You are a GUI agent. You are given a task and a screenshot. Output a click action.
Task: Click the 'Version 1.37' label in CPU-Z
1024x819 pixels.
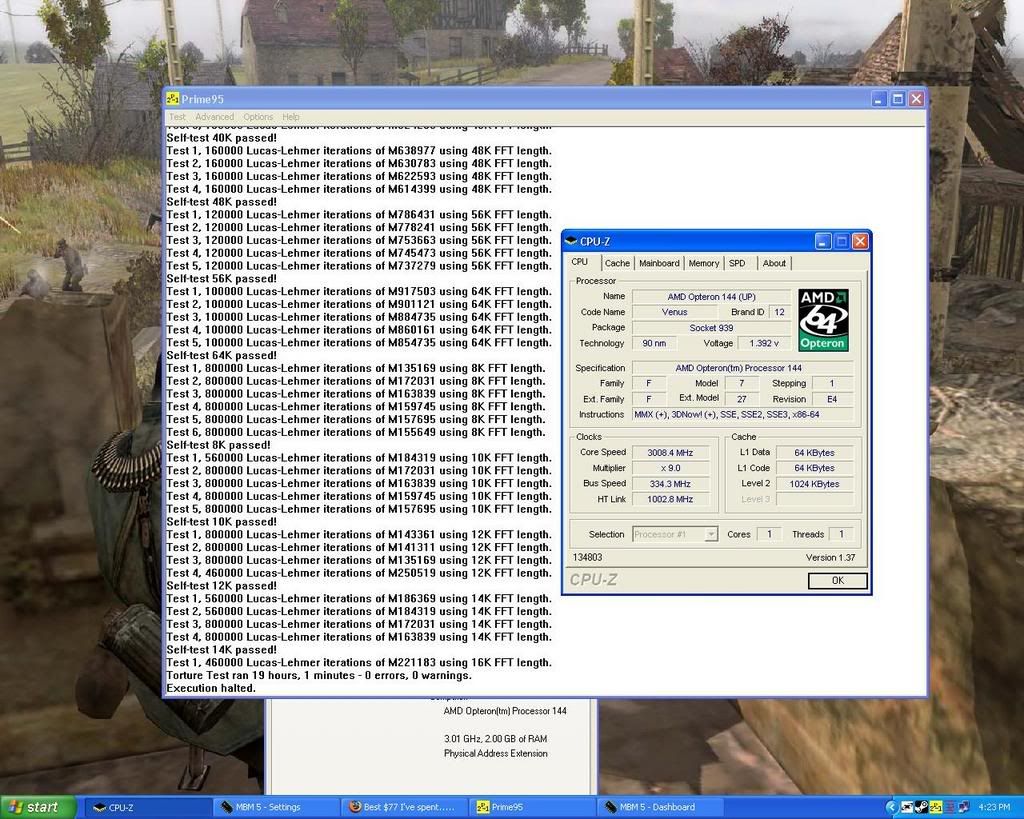tap(830, 558)
